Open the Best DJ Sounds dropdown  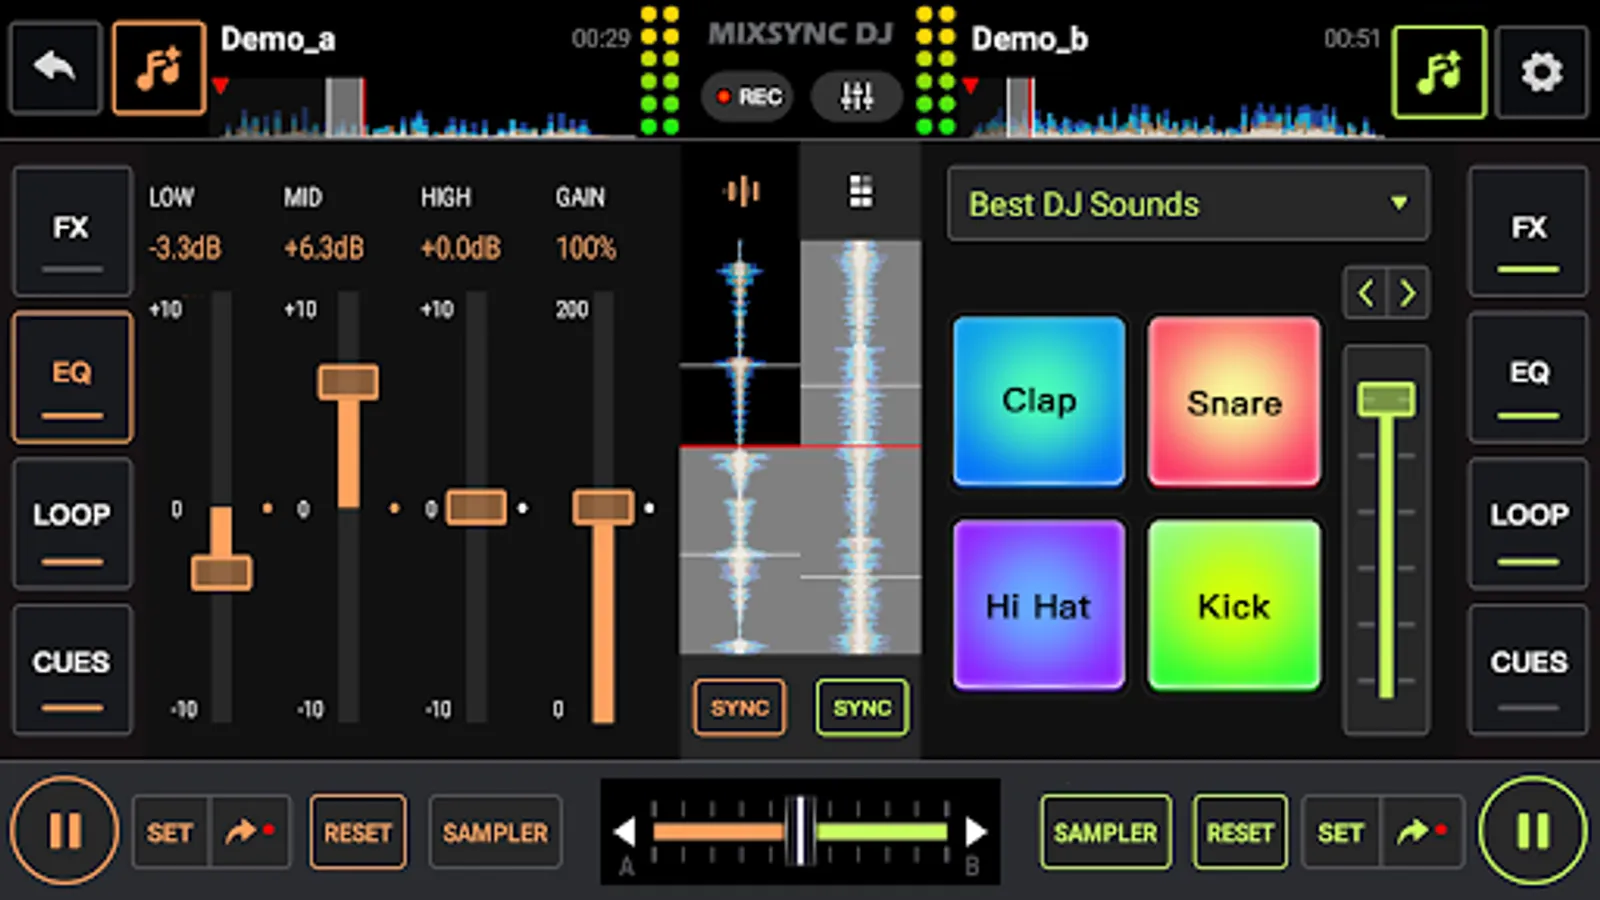[x=1187, y=204]
